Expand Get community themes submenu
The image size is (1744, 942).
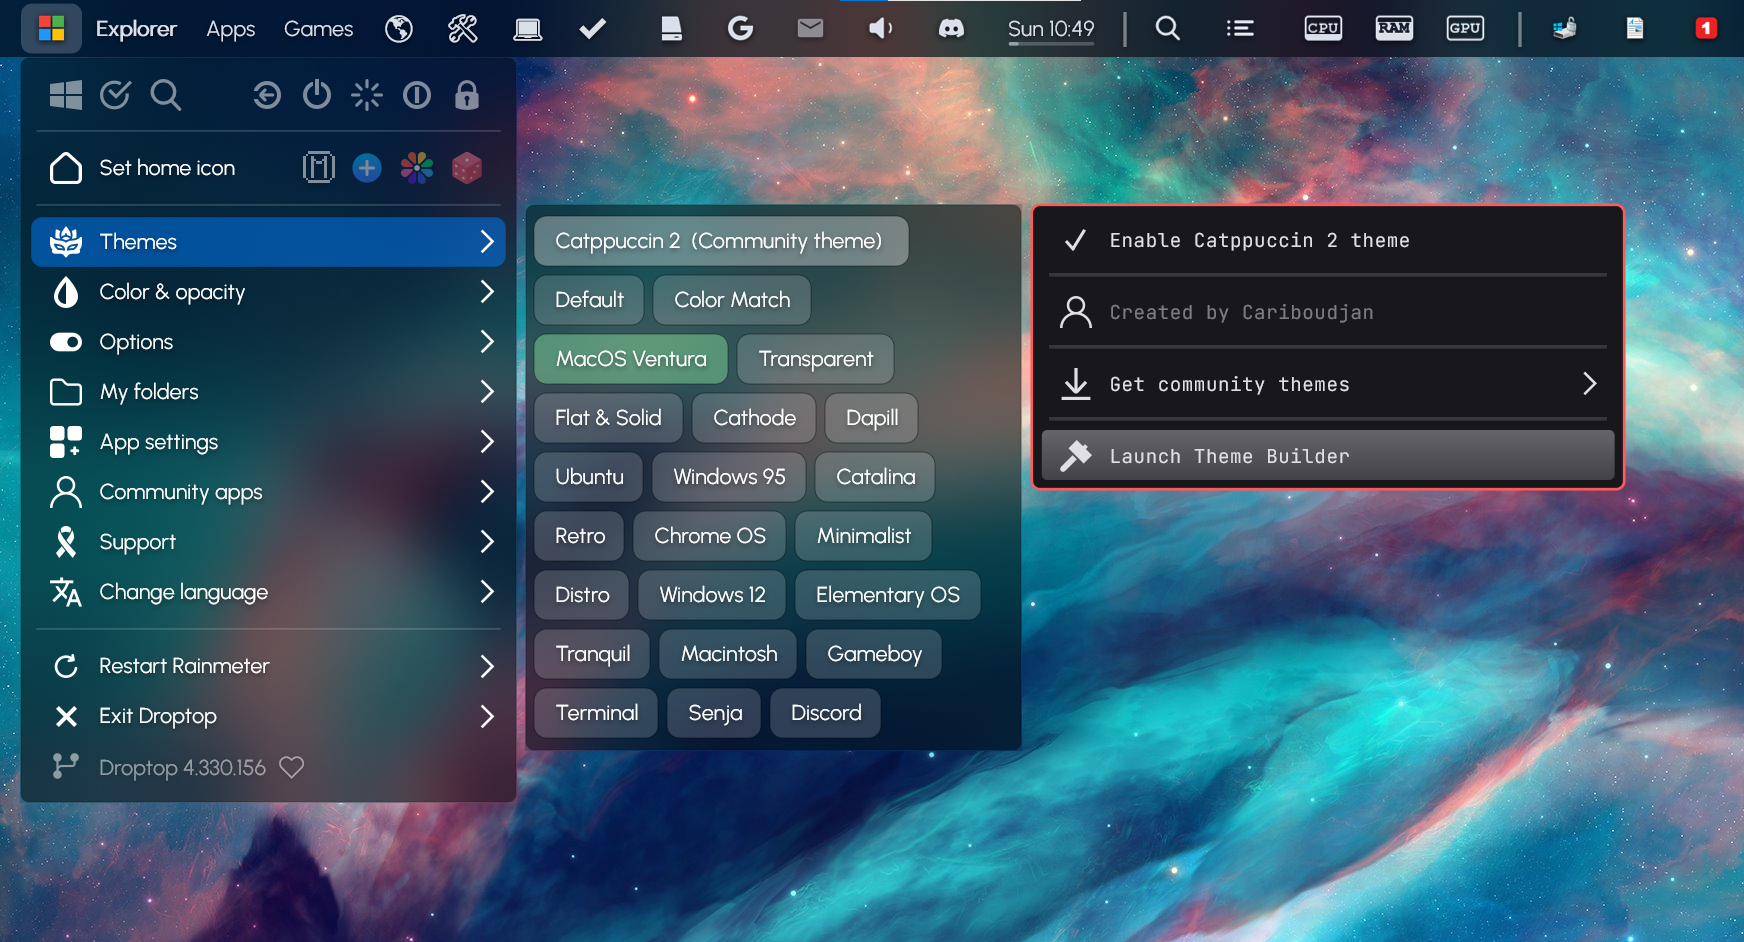[x=1589, y=384]
